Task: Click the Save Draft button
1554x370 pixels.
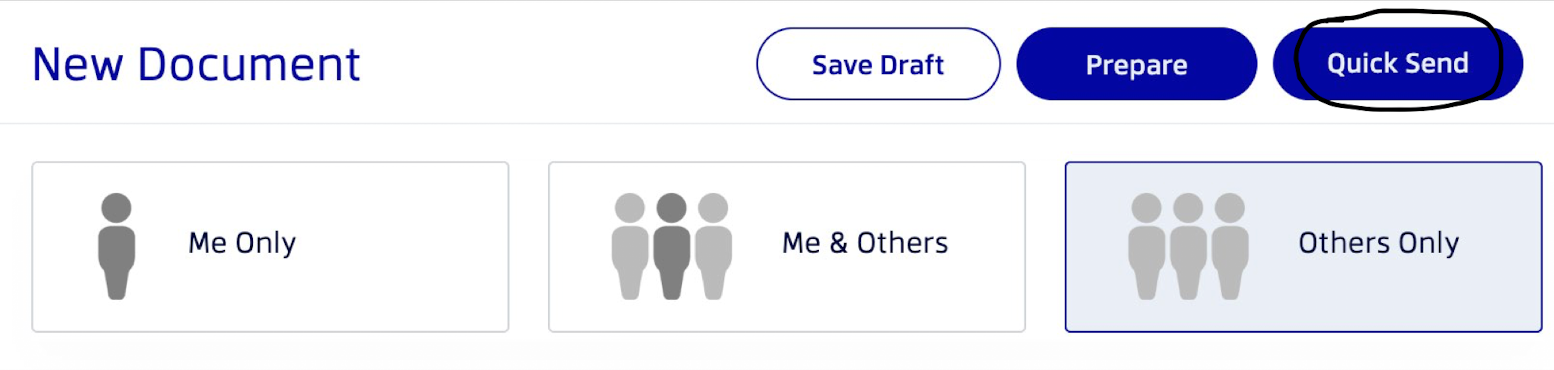Action: point(878,64)
